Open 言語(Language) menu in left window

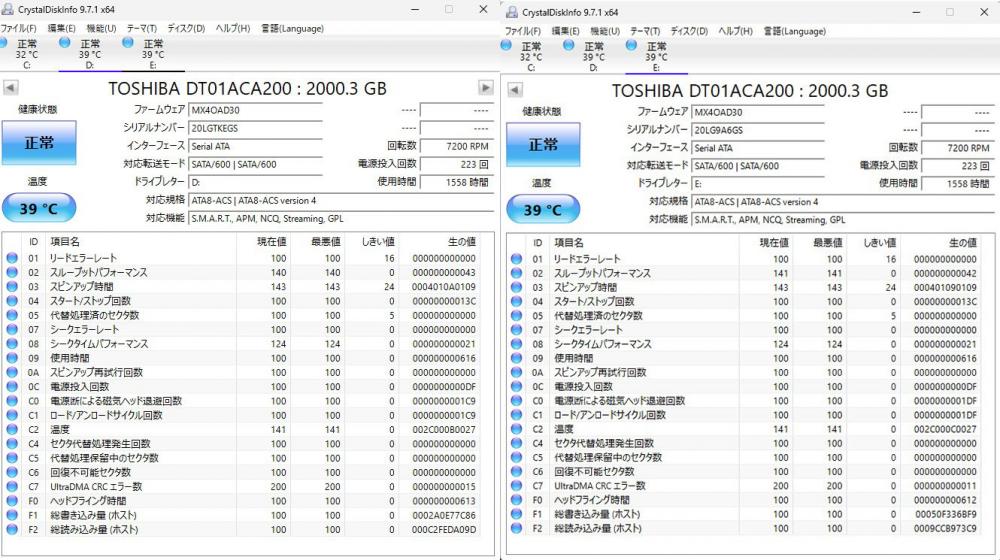click(292, 29)
